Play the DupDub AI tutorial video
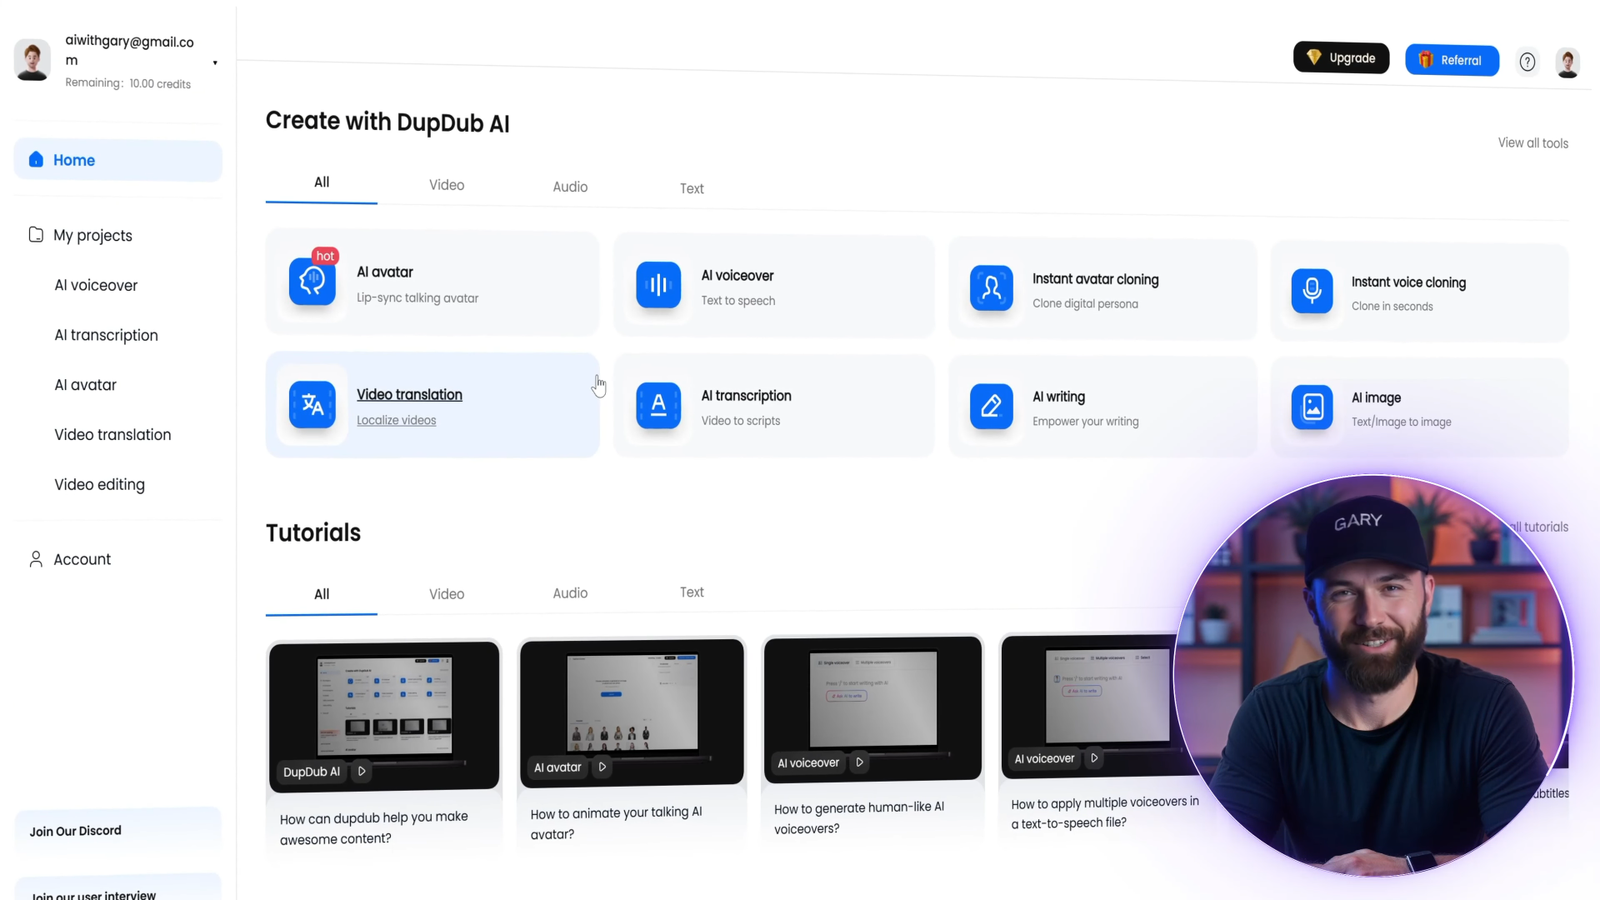Image resolution: width=1600 pixels, height=900 pixels. coord(361,771)
